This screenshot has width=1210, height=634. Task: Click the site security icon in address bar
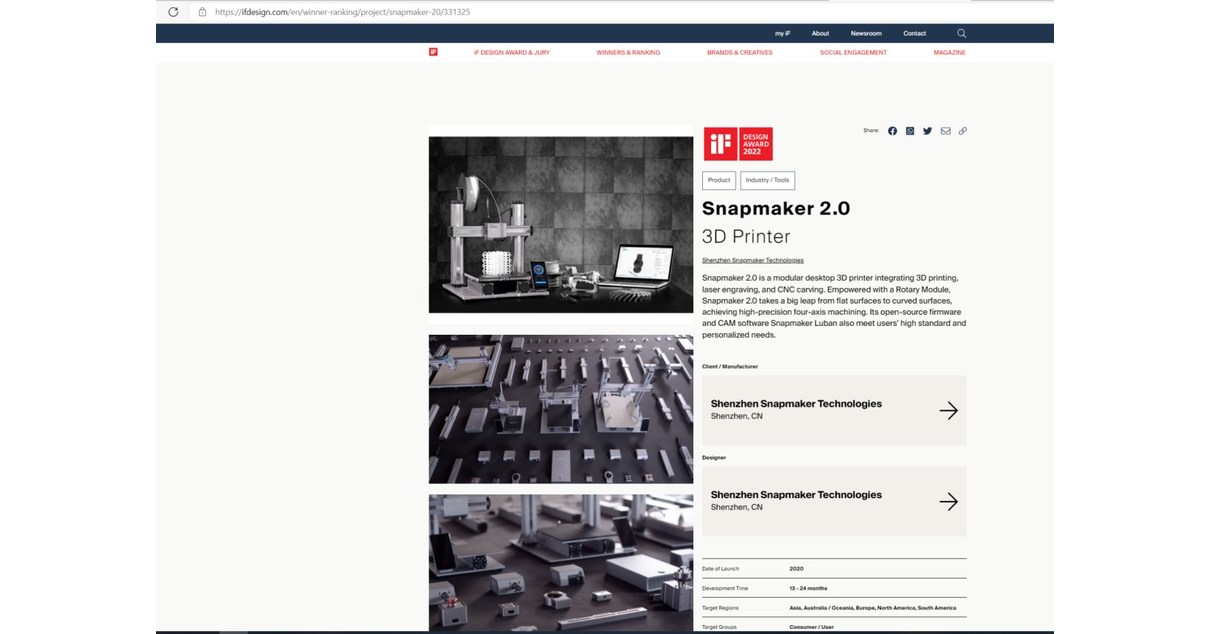click(x=202, y=12)
